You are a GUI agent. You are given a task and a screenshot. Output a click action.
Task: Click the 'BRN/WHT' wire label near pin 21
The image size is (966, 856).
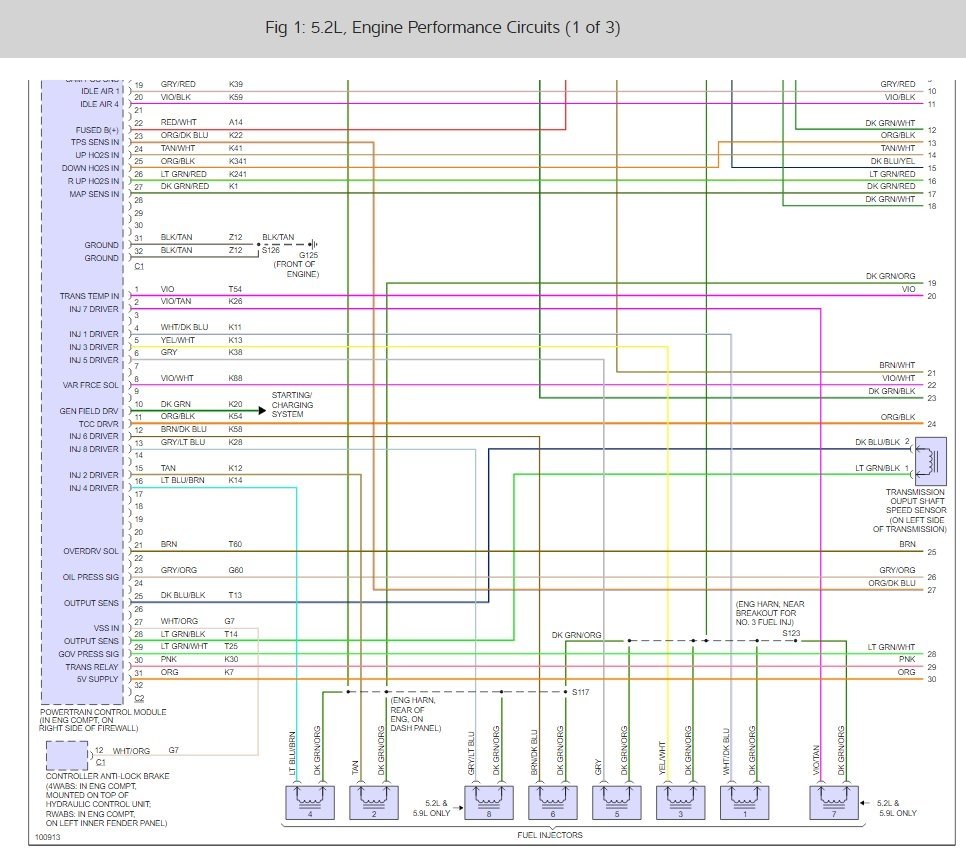pos(897,365)
